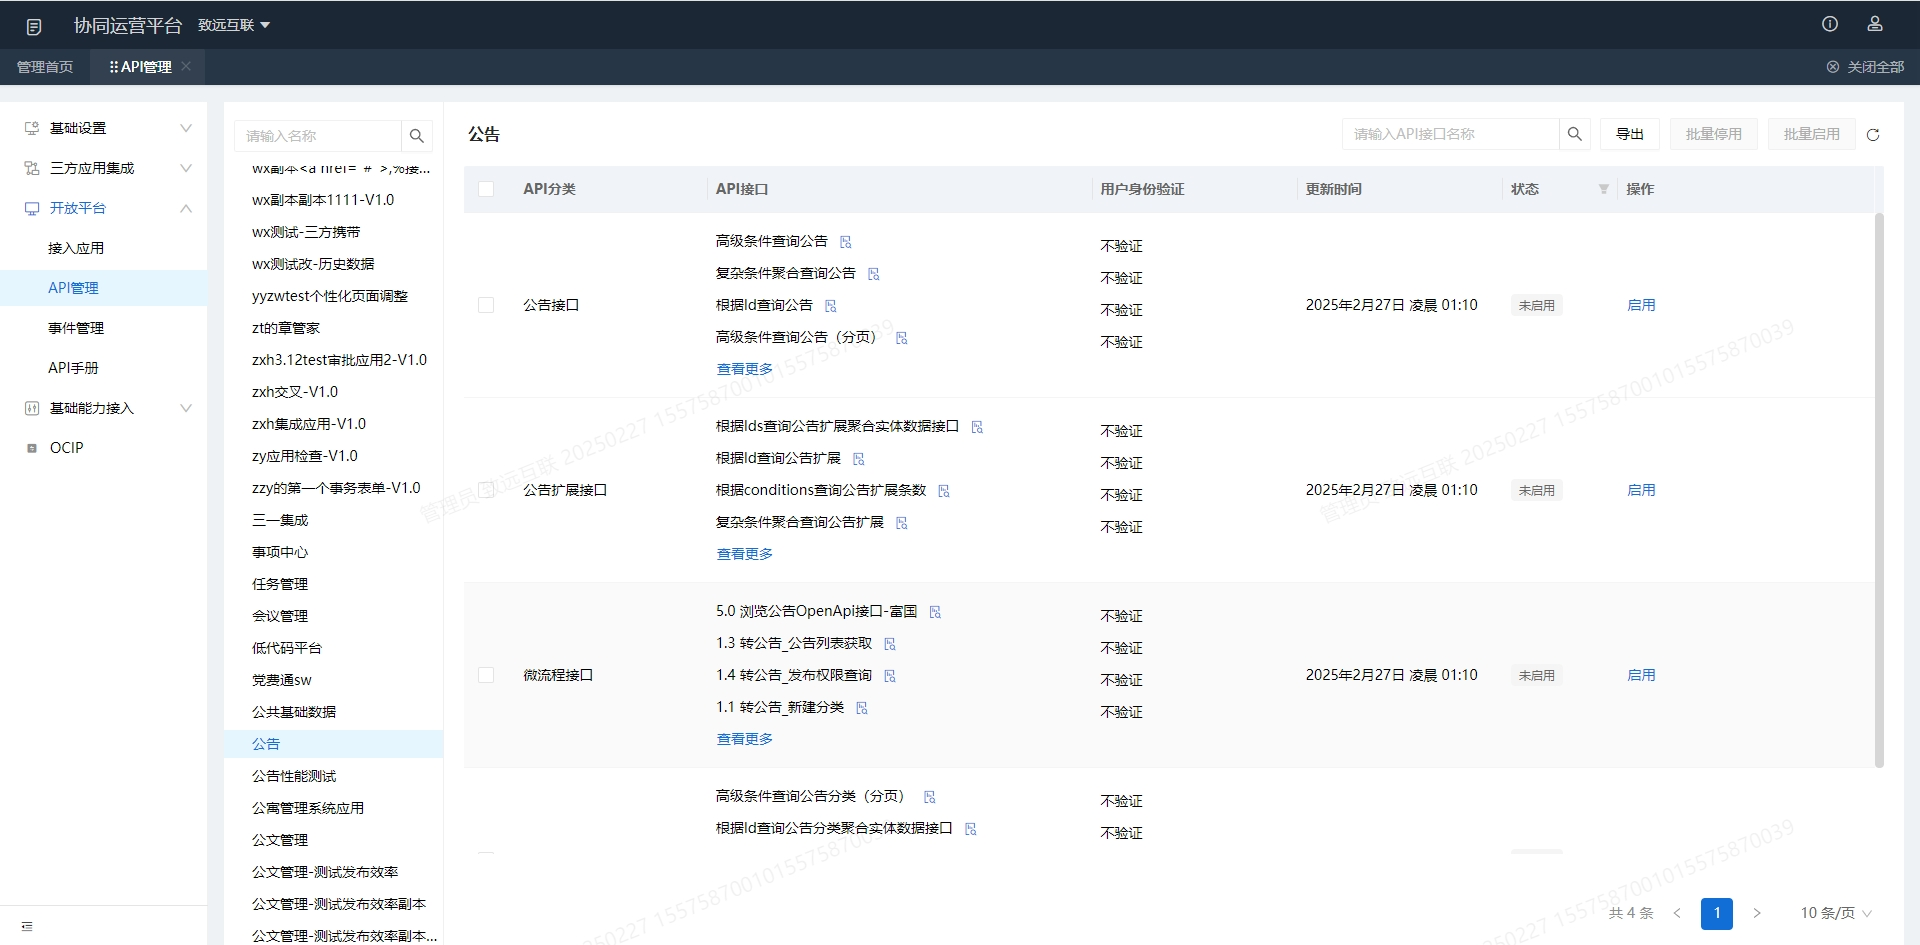Open 事件管理 in the sidebar
The height and width of the screenshot is (945, 1920).
[76, 328]
